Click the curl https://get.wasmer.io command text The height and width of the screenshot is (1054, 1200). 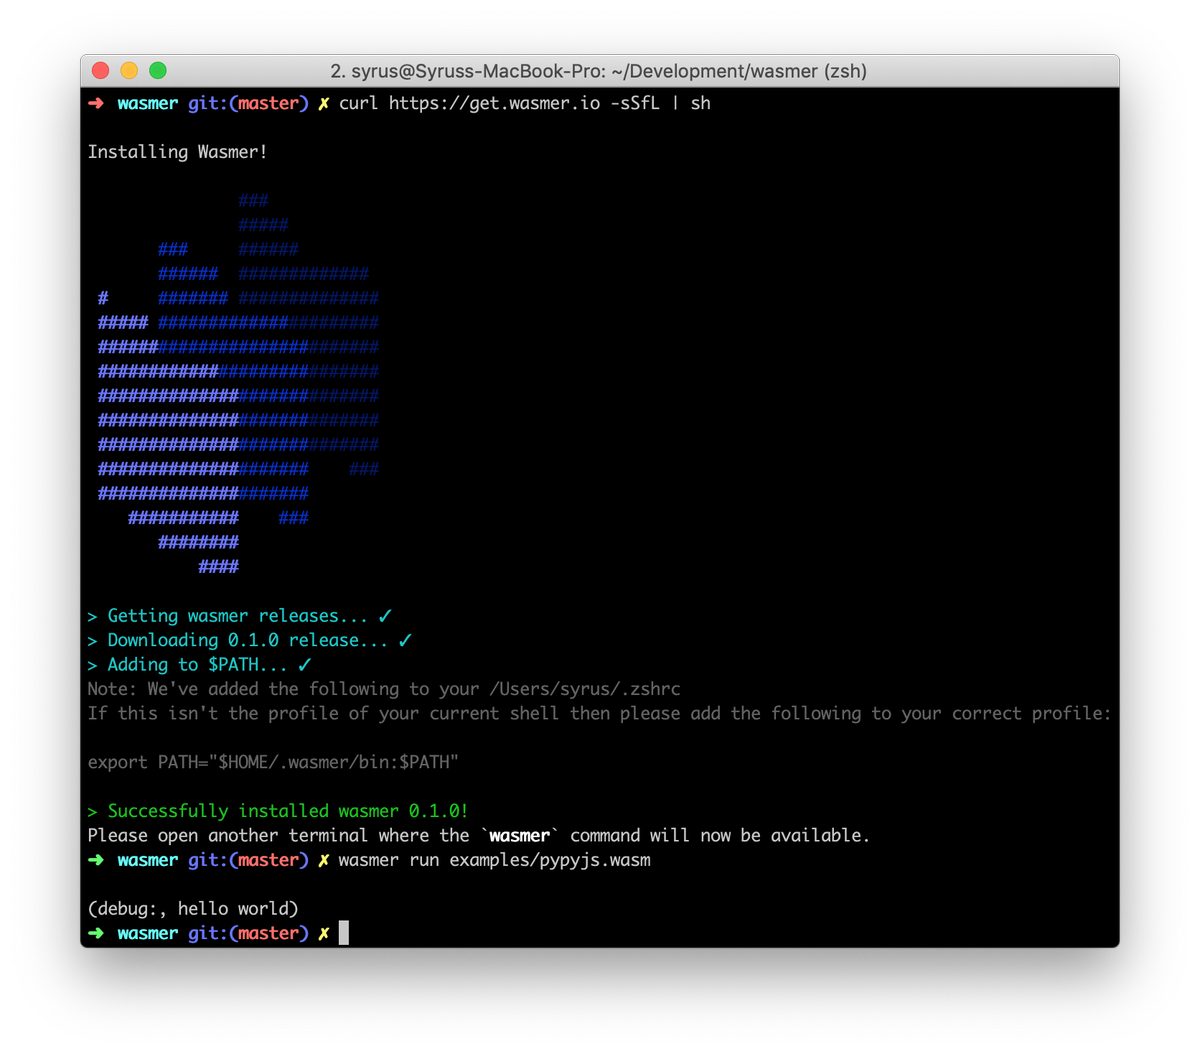(525, 103)
